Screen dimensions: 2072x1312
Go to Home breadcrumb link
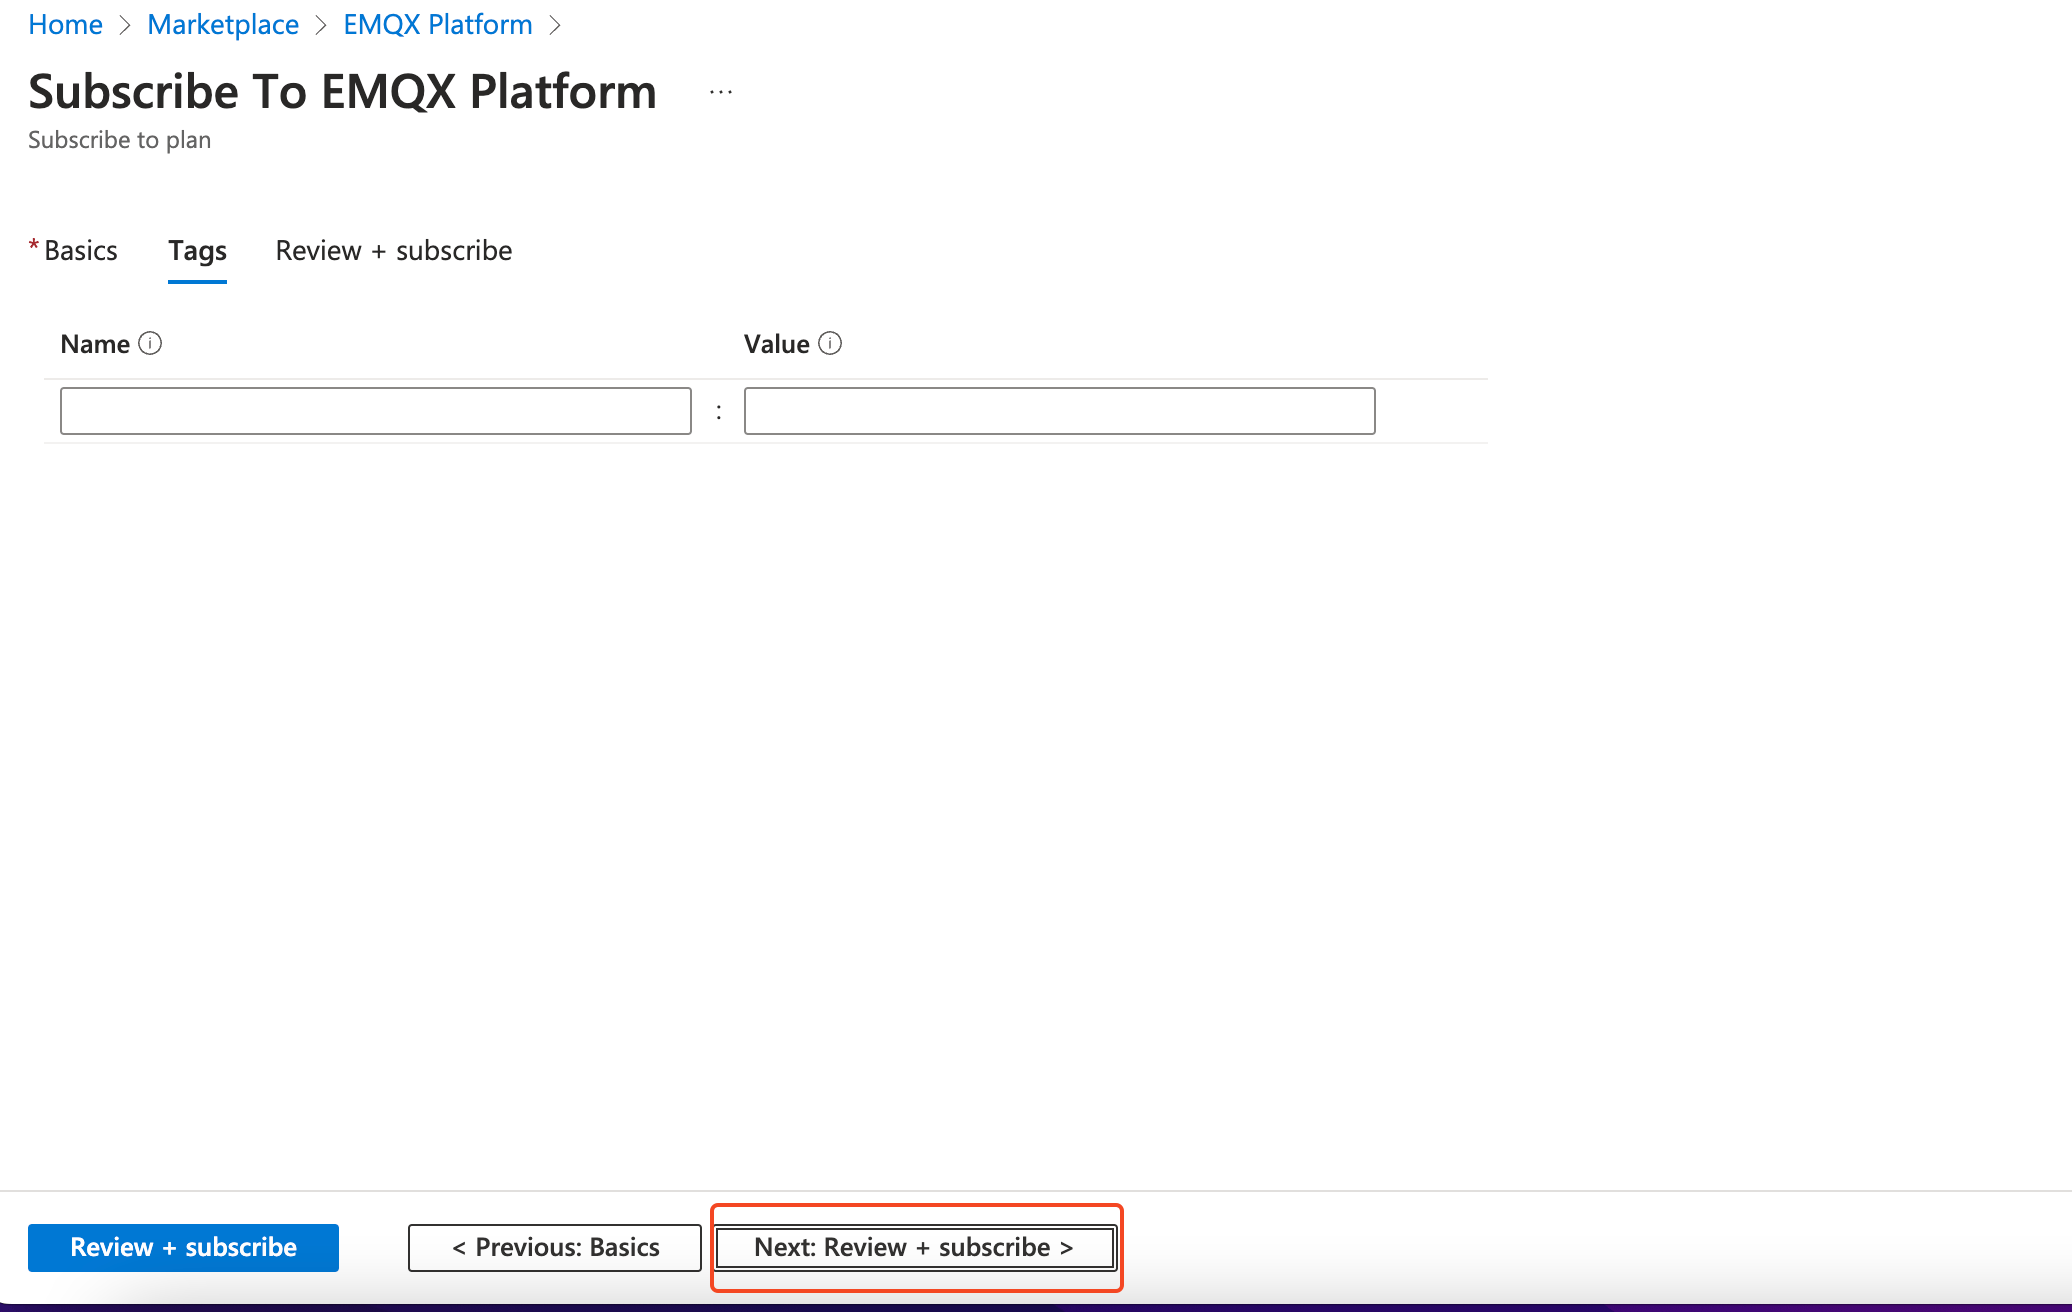(x=65, y=25)
